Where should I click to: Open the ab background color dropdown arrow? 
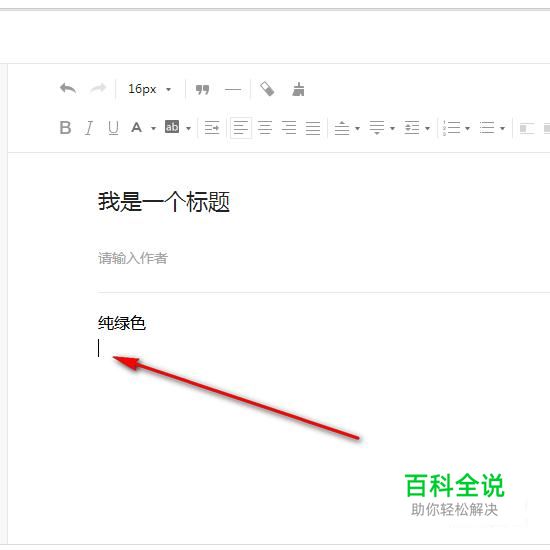point(188,128)
